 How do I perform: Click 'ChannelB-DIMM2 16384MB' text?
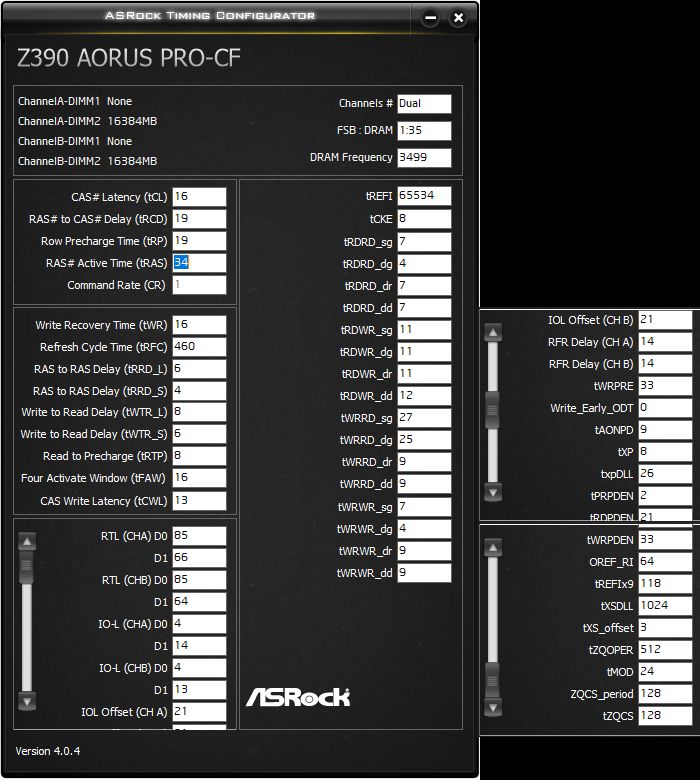coord(88,161)
